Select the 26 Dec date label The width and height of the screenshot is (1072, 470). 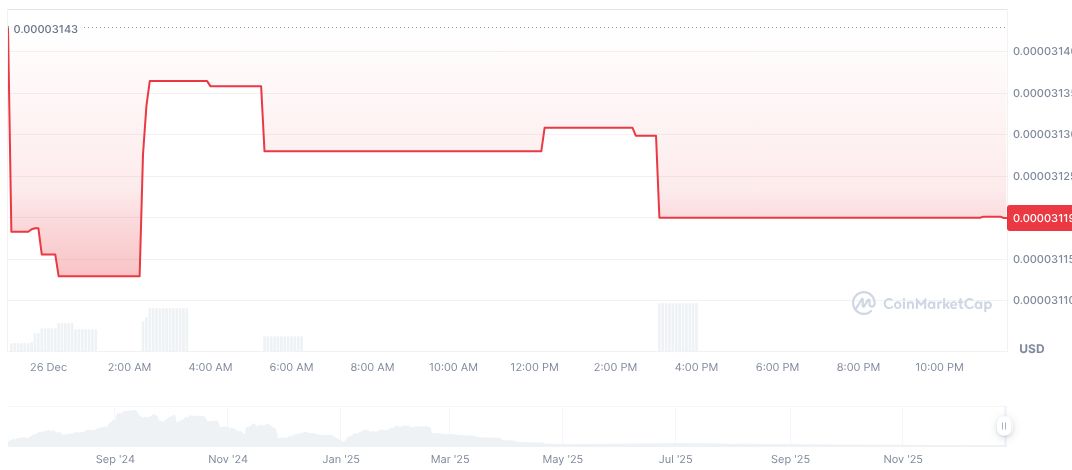coord(48,367)
